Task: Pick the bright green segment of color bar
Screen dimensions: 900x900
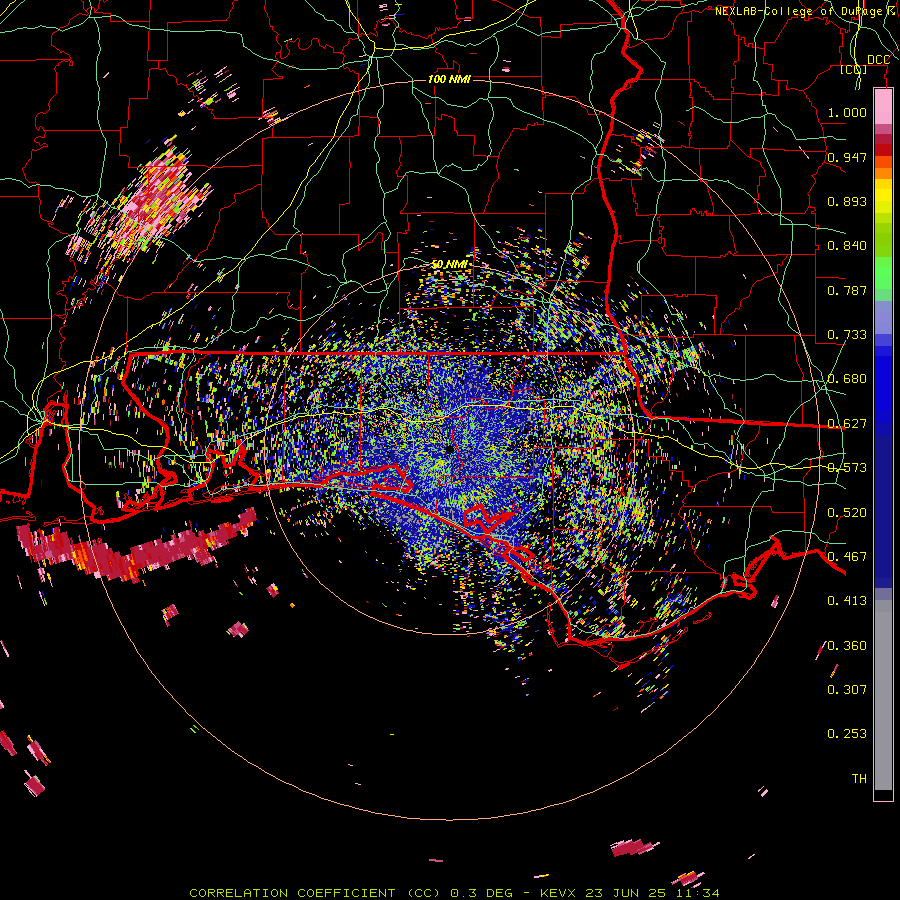Action: click(x=883, y=273)
